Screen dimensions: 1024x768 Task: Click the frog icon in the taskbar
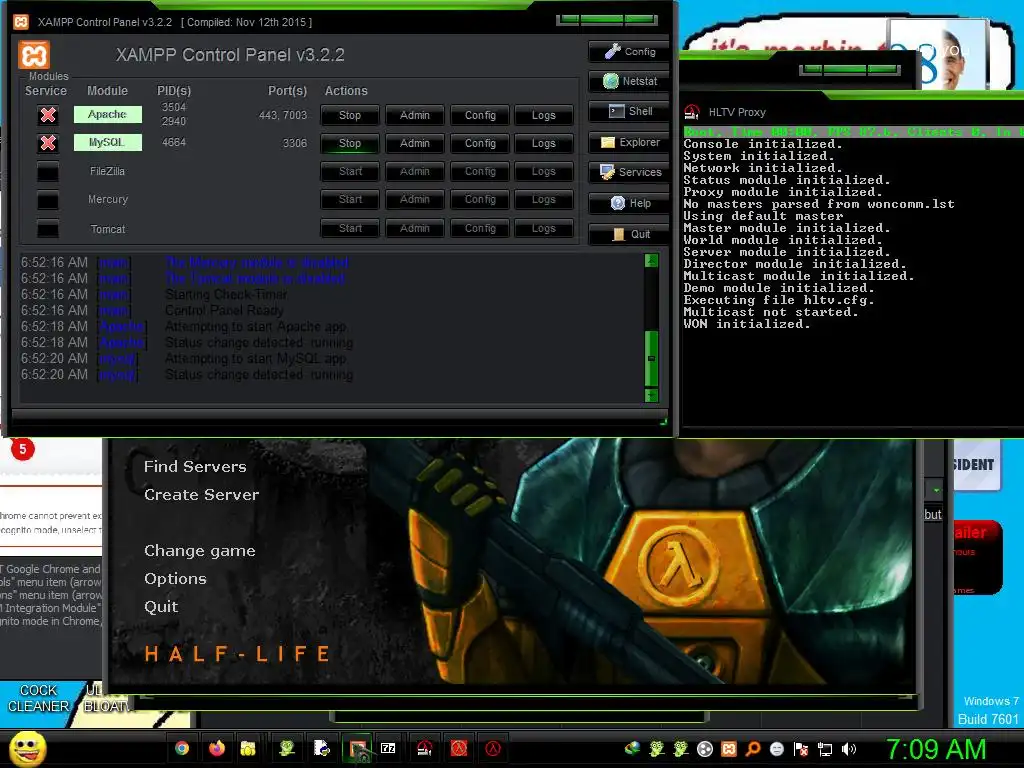(x=287, y=748)
